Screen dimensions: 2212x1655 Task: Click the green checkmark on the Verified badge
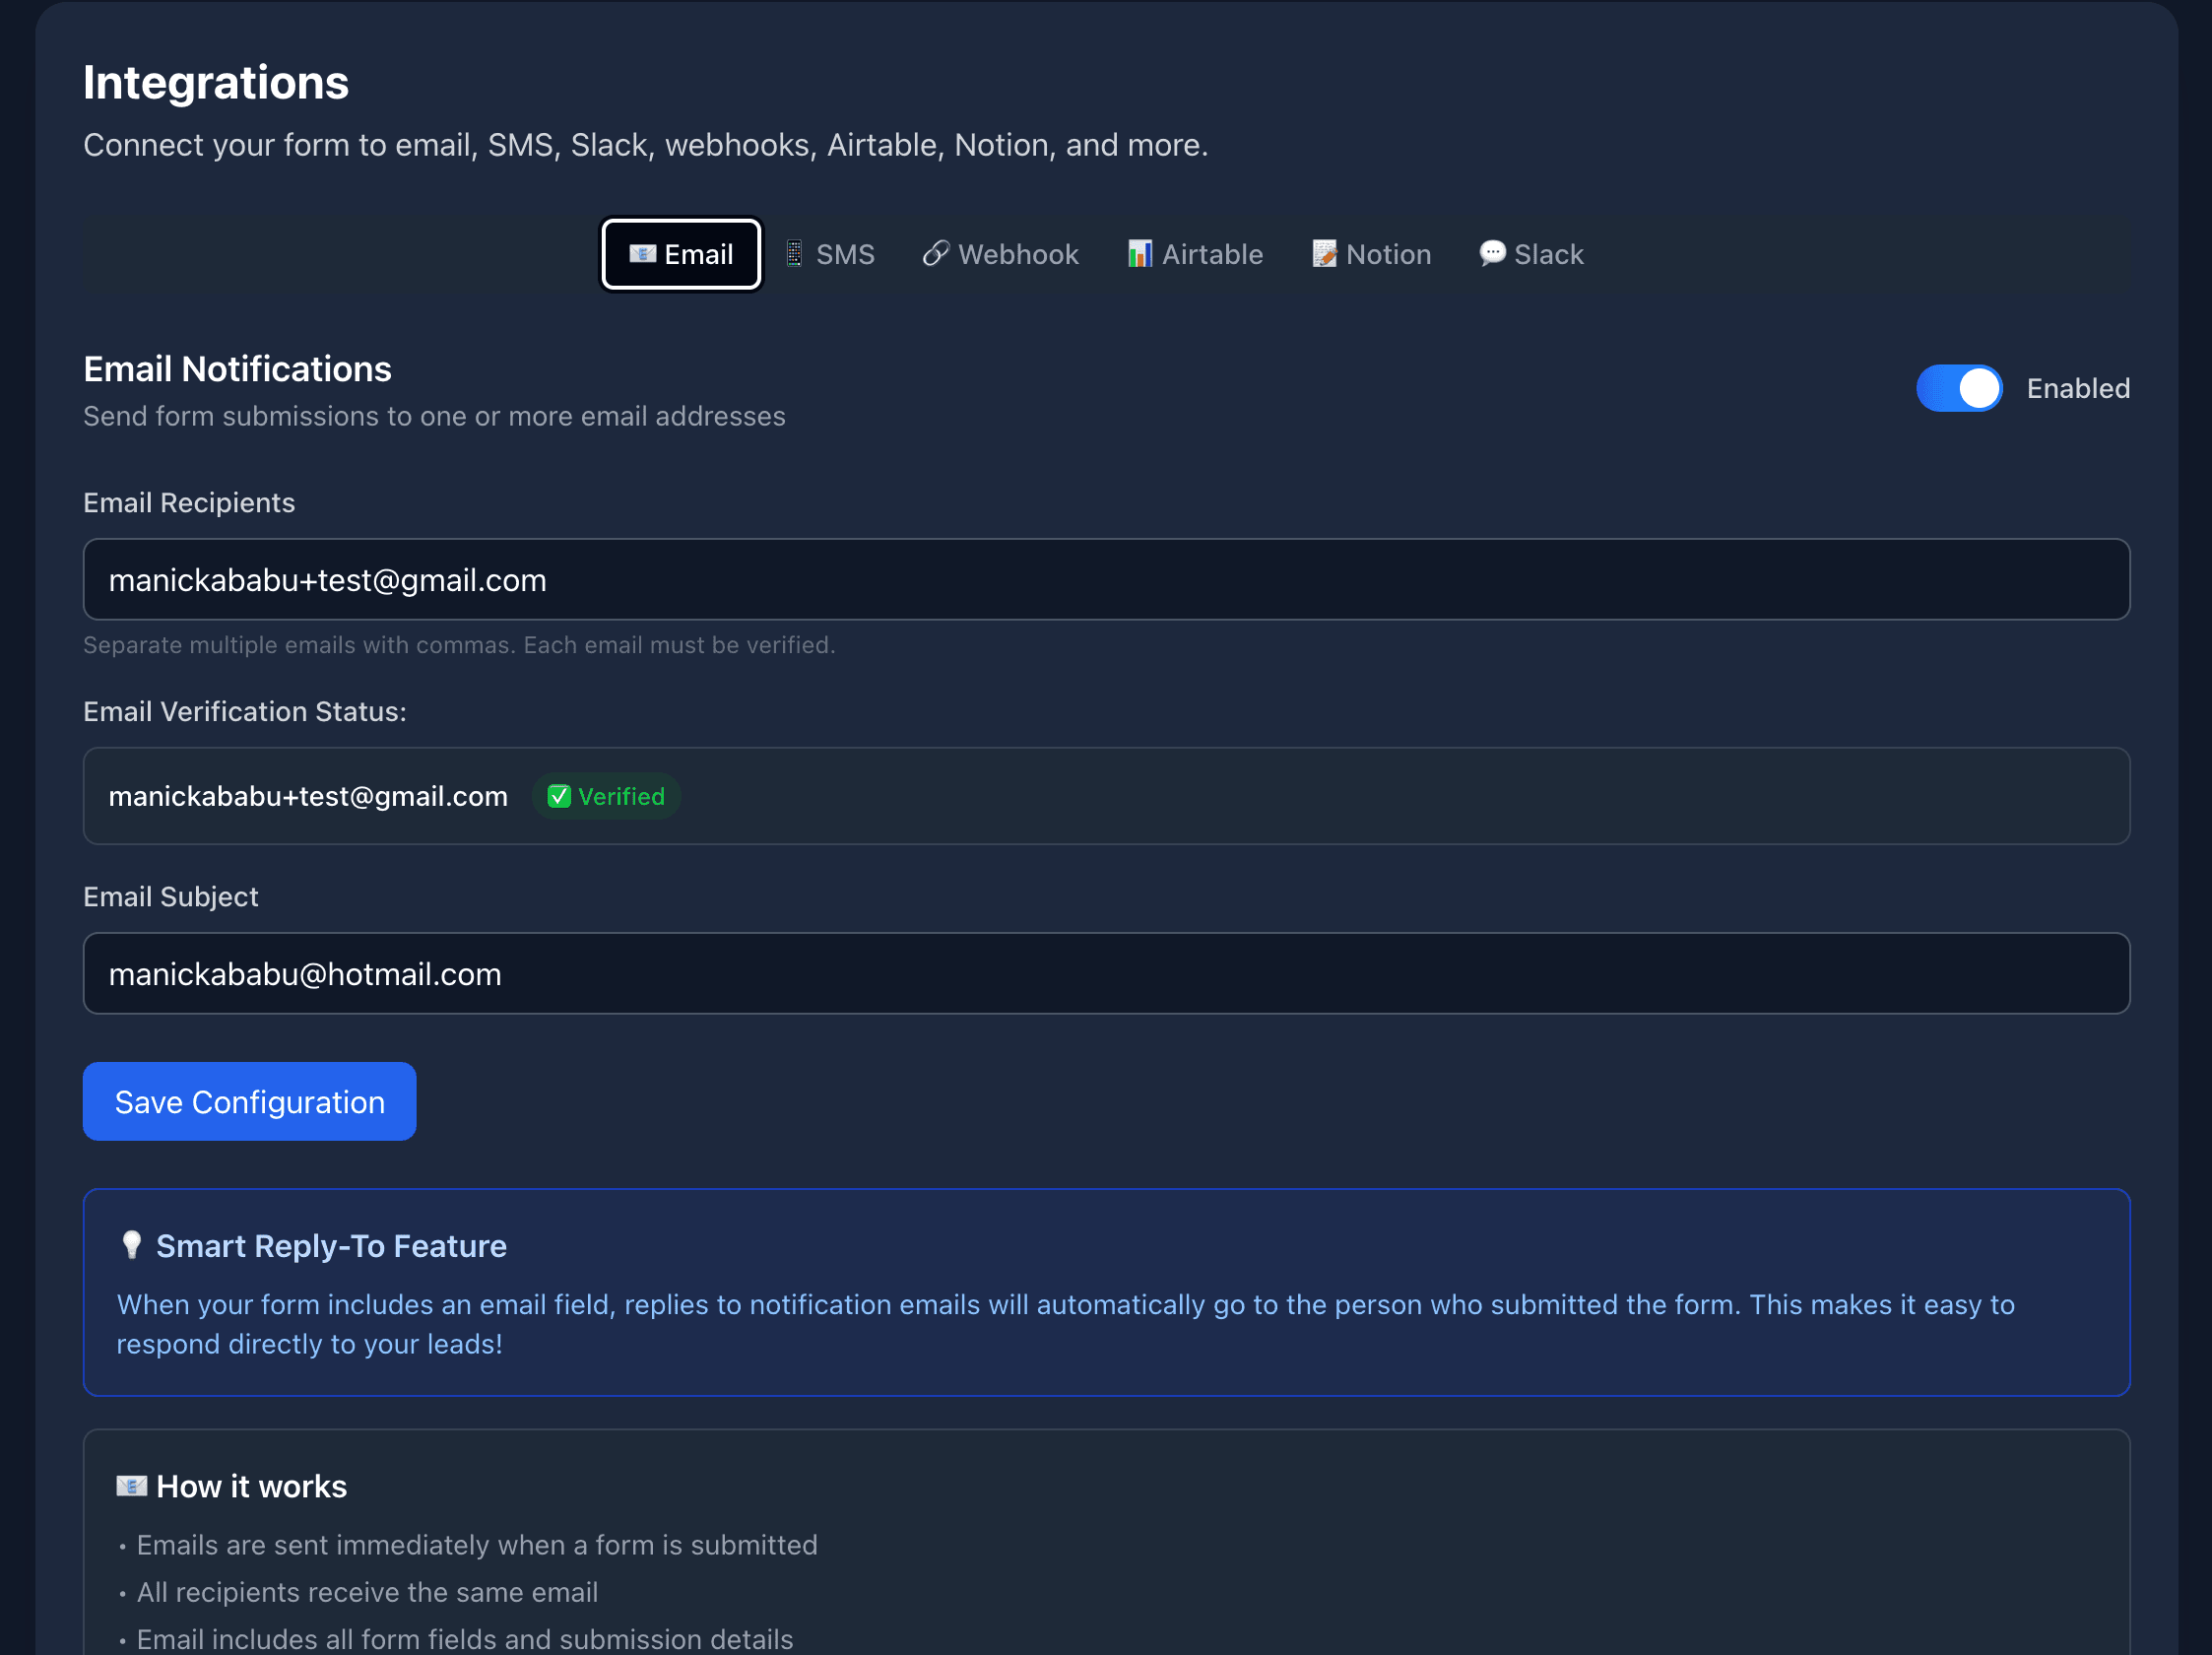561,796
